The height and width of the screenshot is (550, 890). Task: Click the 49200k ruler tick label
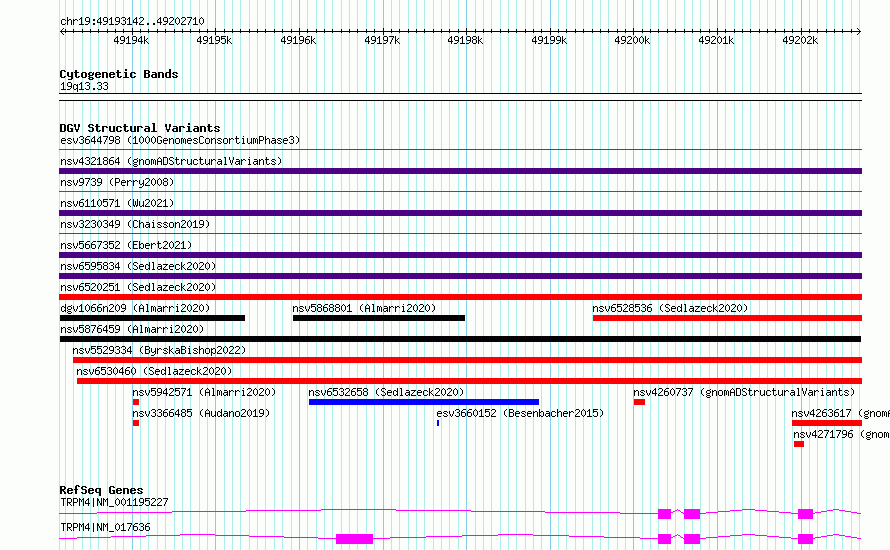coord(632,40)
